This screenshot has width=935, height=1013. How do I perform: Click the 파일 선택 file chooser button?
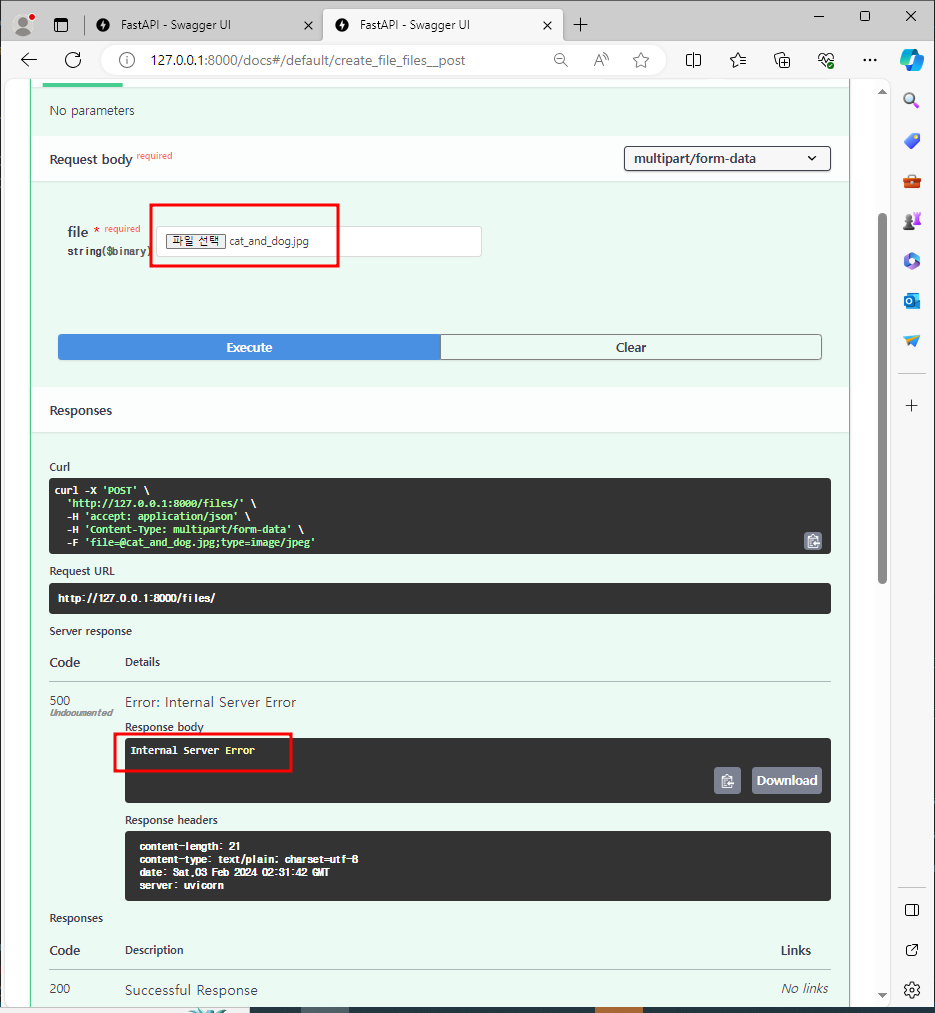click(x=195, y=241)
